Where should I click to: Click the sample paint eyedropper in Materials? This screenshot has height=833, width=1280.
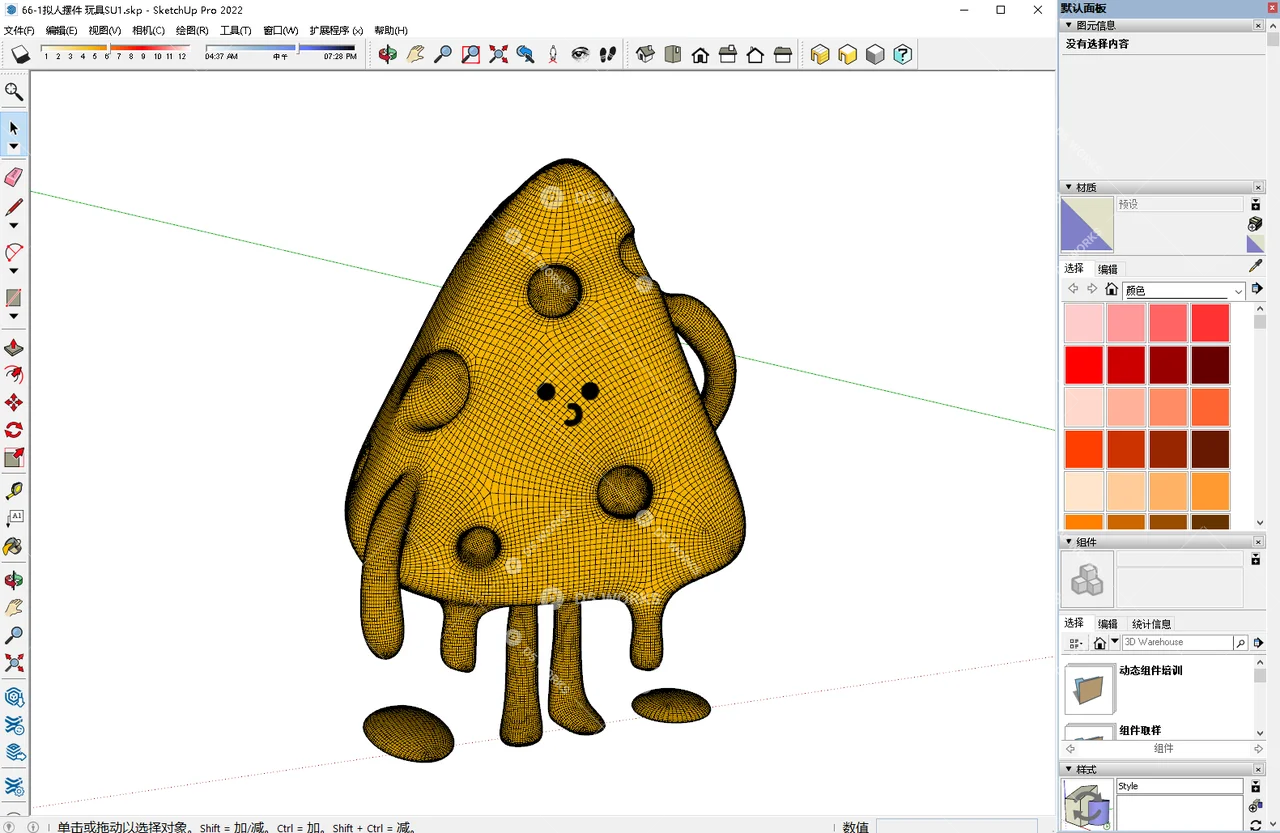(1257, 266)
